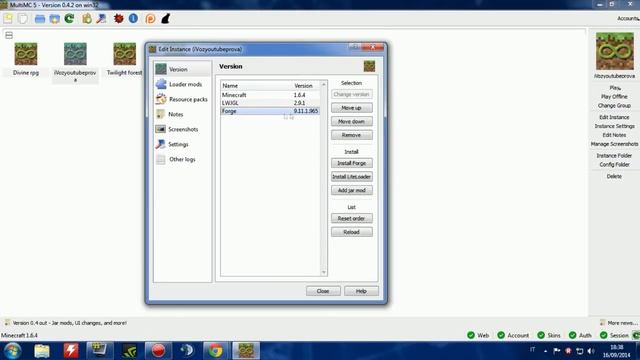
Task: Select the iVozyoutubeprova instance icon
Action: tap(75, 54)
